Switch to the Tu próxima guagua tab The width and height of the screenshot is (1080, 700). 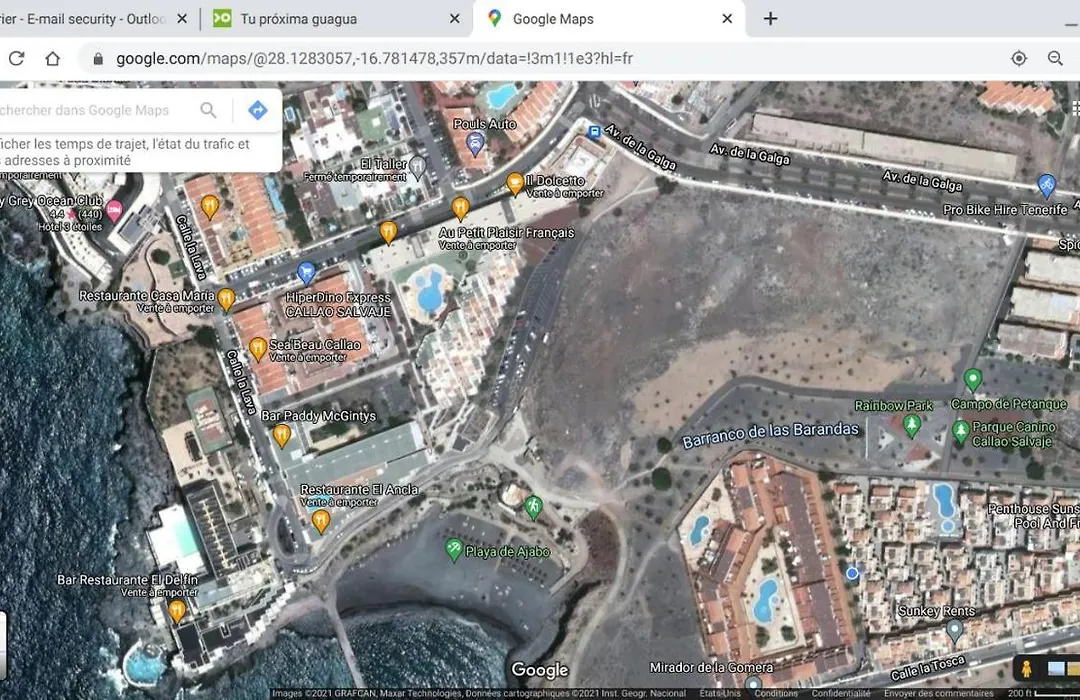tap(336, 19)
